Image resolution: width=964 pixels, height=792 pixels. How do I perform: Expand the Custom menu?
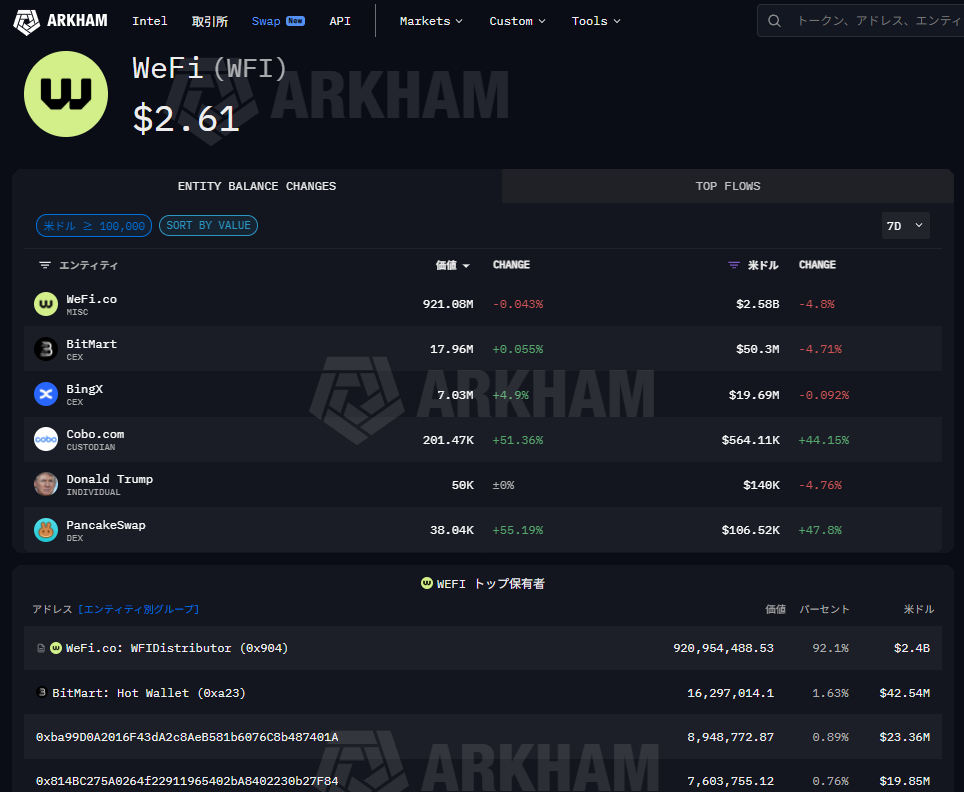(517, 21)
